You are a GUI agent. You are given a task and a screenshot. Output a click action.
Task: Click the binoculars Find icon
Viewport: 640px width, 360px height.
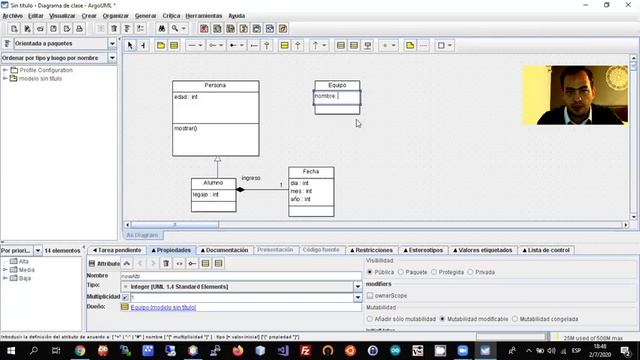pos(162,29)
